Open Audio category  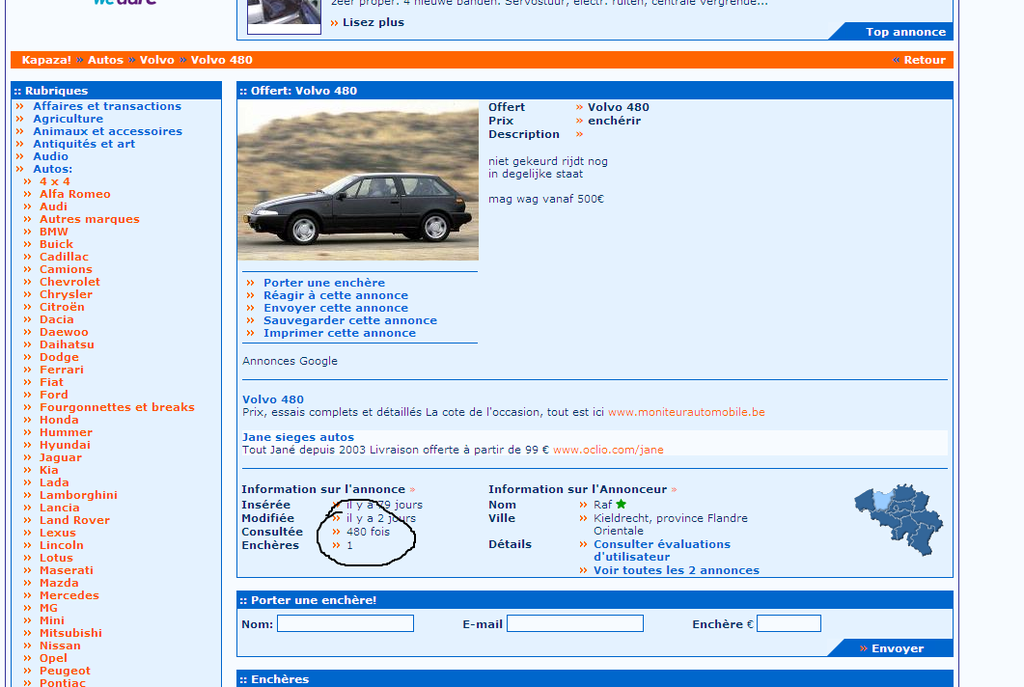[51, 156]
